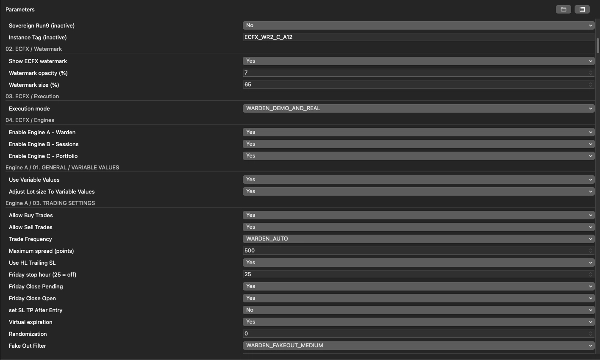Open the SL TP After Entry dropdown

(x=419, y=310)
